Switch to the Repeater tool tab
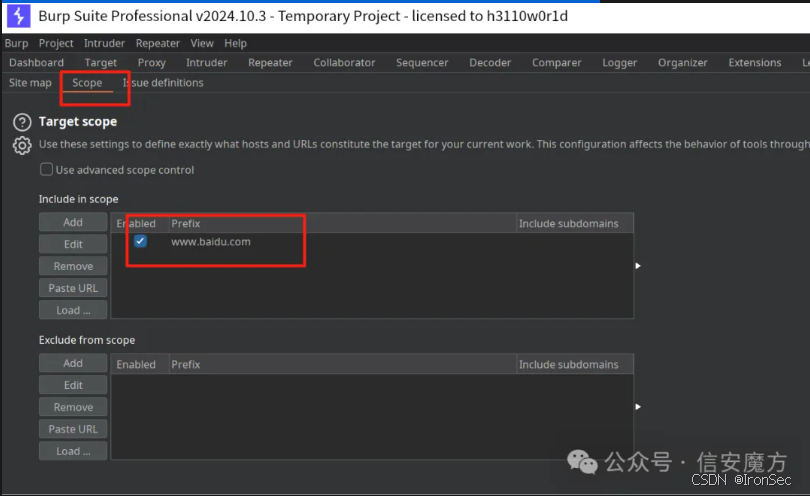Image resolution: width=810 pixels, height=496 pixels. (270, 63)
